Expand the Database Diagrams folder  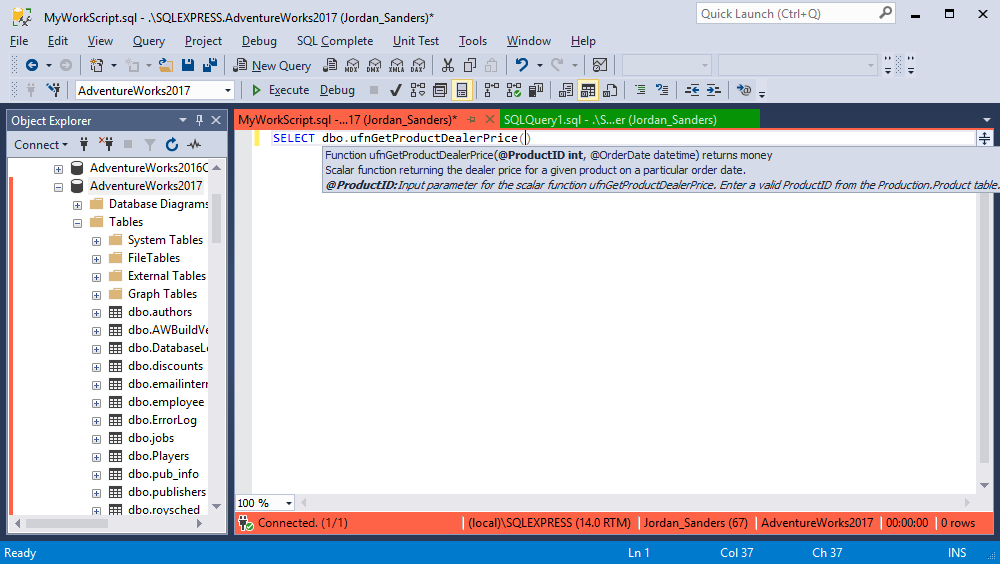(77, 205)
